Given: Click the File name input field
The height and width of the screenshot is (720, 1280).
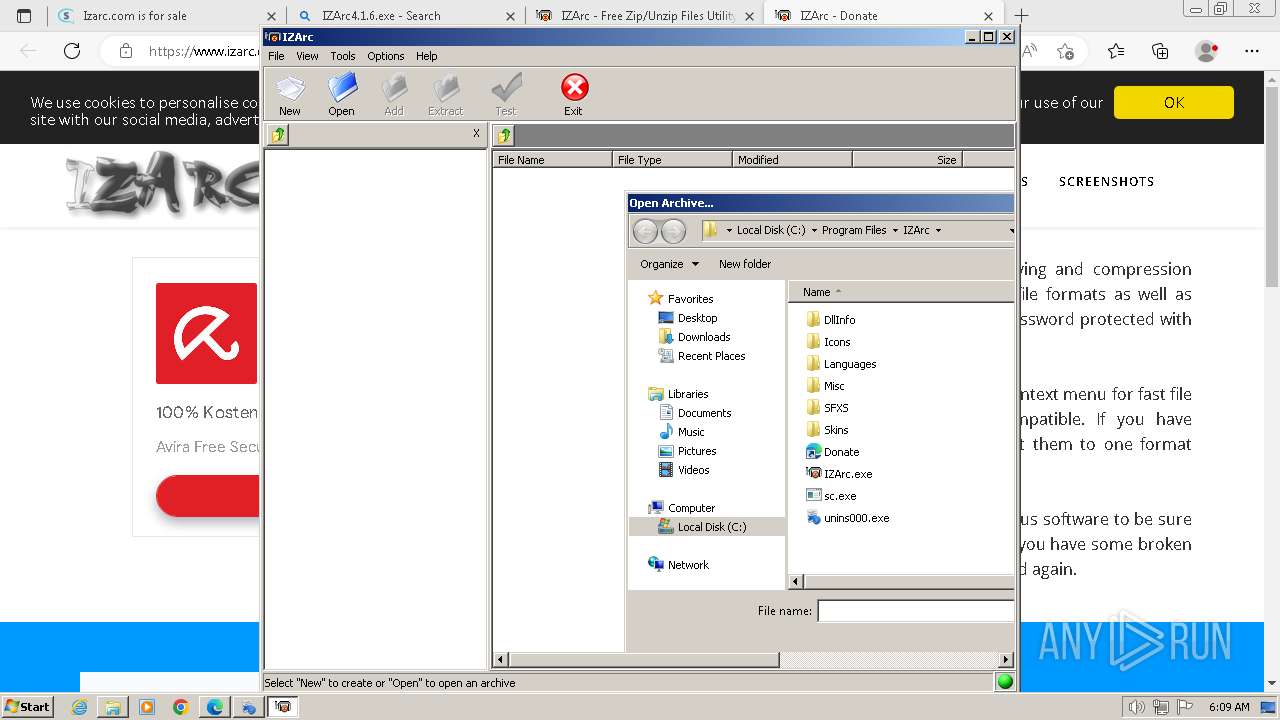Looking at the screenshot, I should [x=916, y=611].
